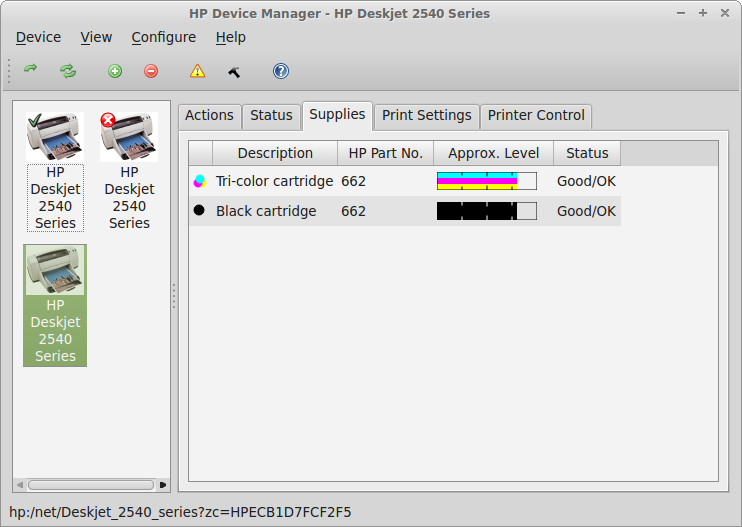This screenshot has width=742, height=527.
Task: Select the printer with the red error badge
Action: click(x=129, y=171)
